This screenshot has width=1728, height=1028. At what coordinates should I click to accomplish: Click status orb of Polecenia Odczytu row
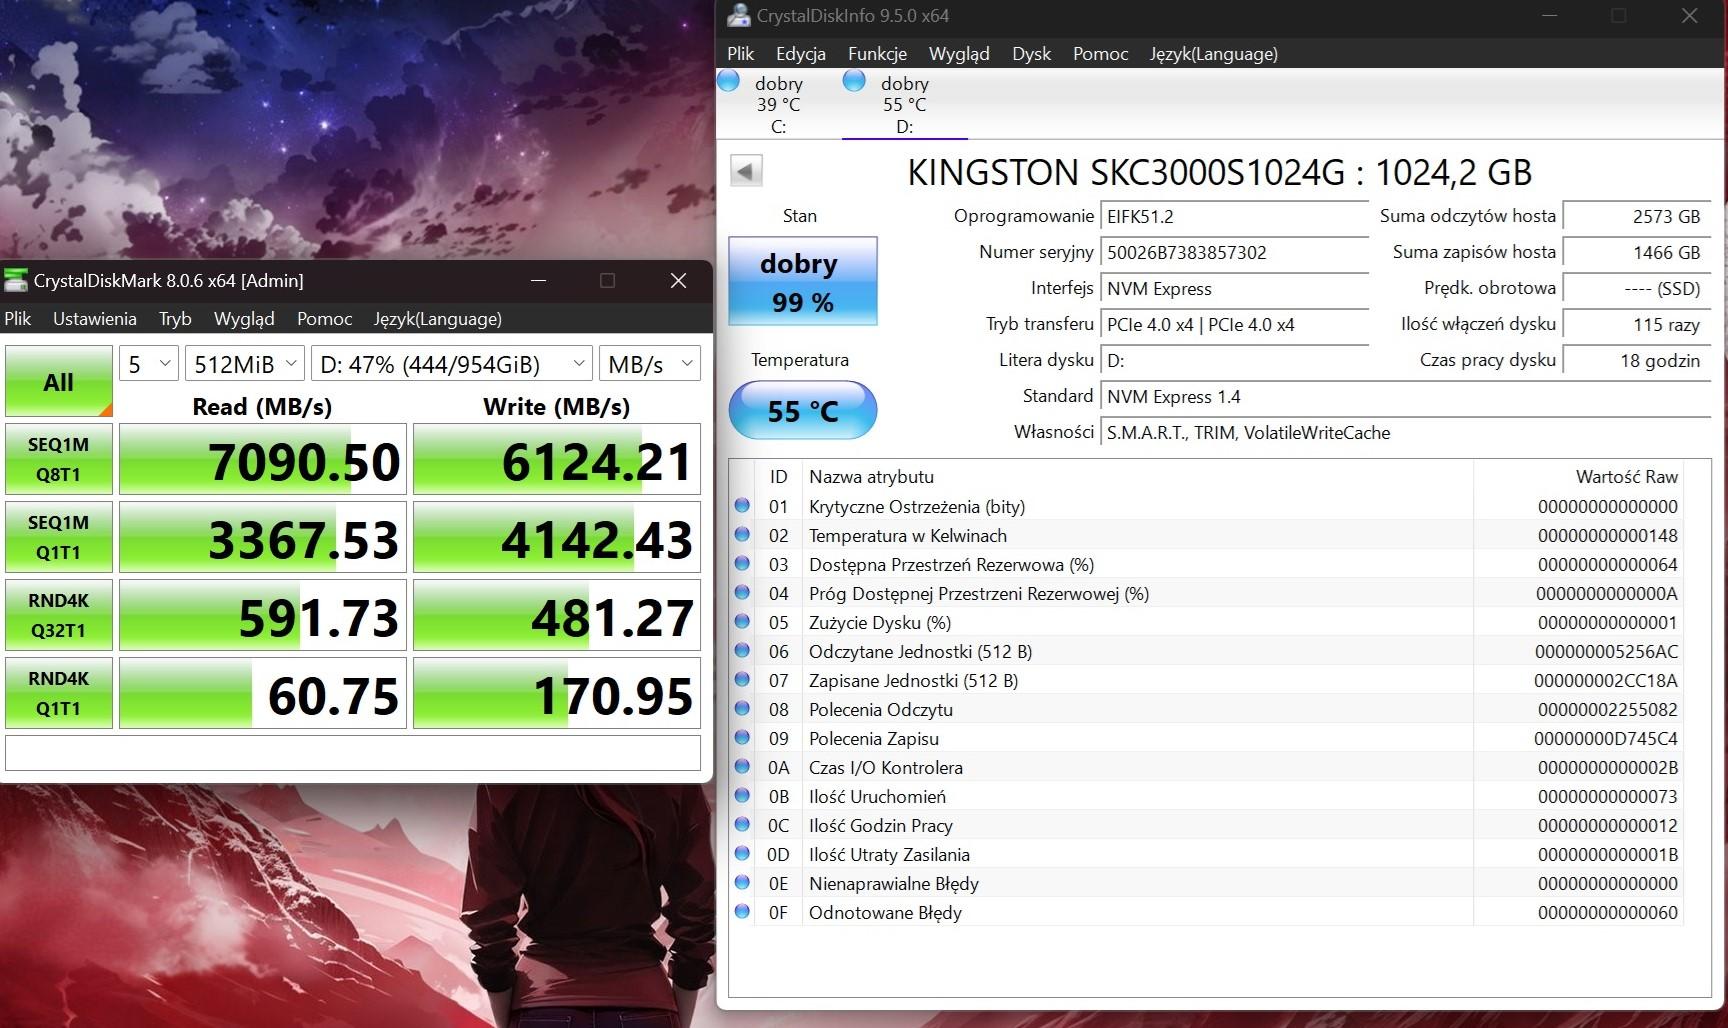pos(742,709)
